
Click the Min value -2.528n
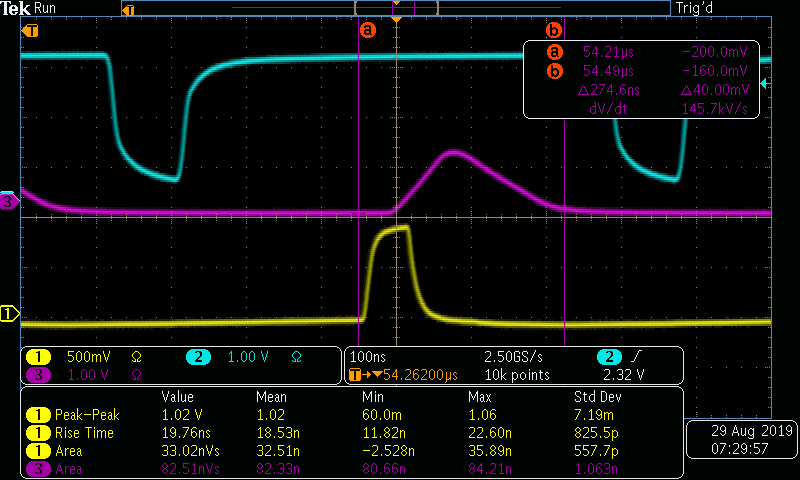click(x=388, y=451)
